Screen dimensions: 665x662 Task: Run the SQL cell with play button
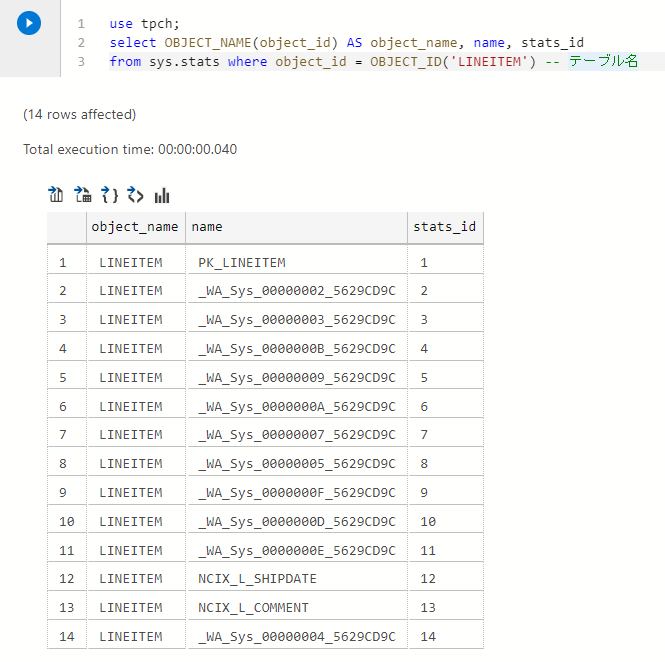coord(29,23)
